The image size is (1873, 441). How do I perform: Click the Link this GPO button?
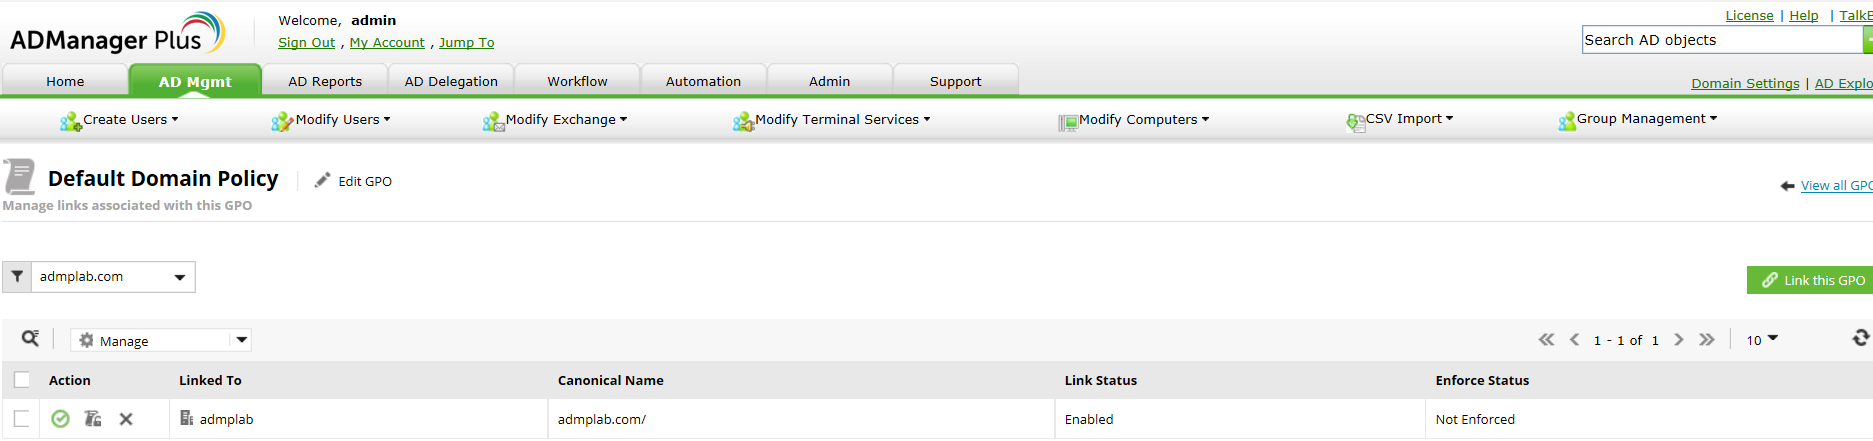coord(1810,280)
